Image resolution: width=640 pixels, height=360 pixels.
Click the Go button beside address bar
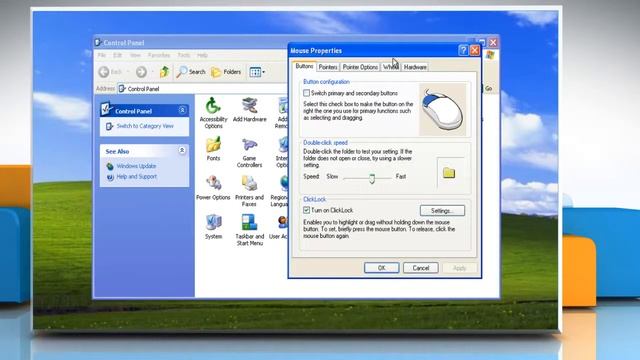[x=488, y=88]
